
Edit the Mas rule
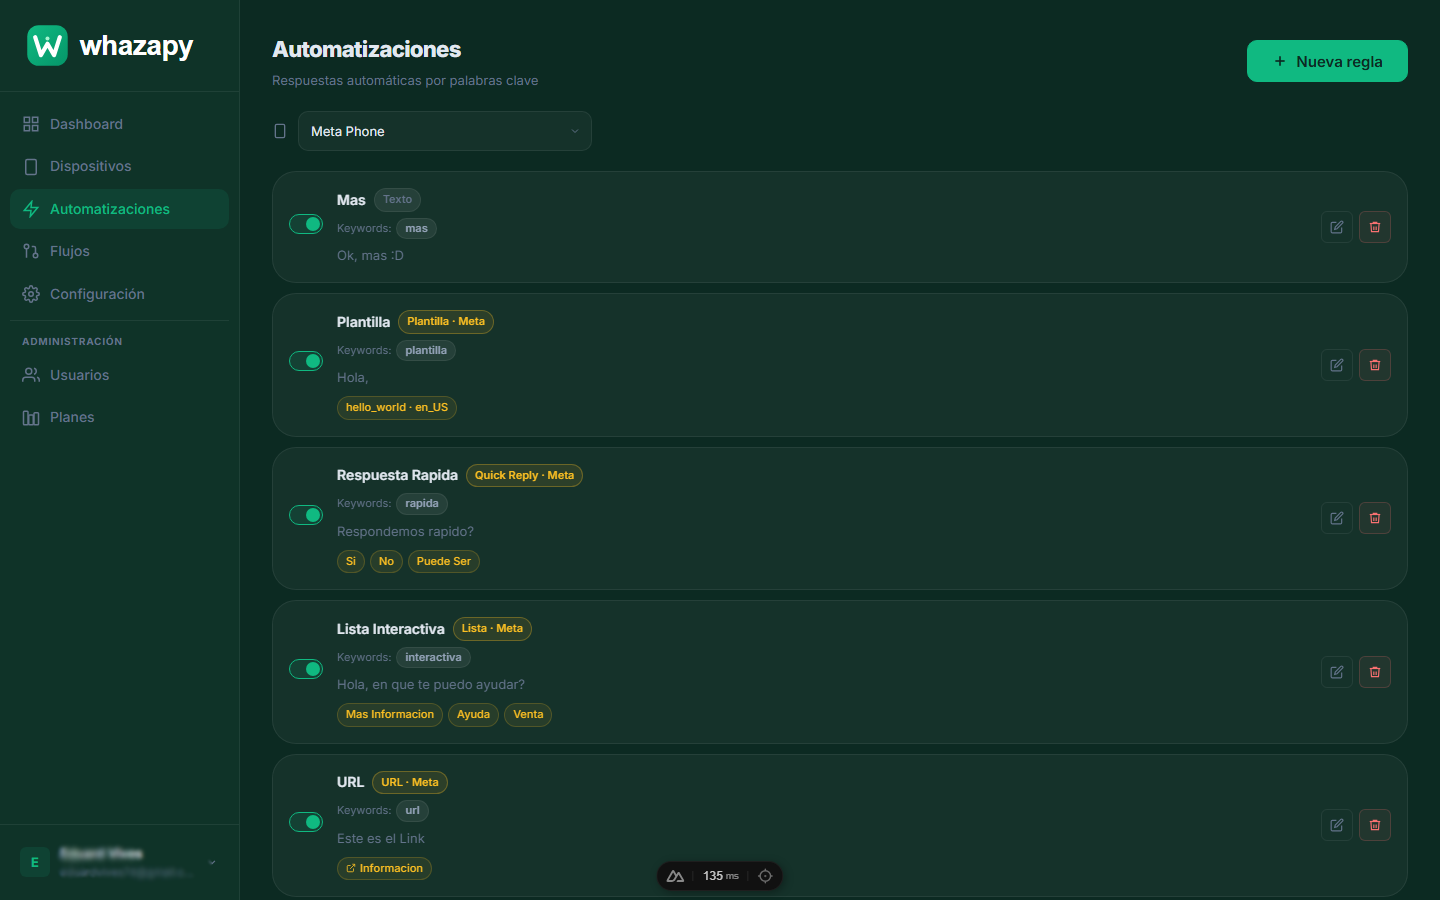pyautogui.click(x=1337, y=227)
